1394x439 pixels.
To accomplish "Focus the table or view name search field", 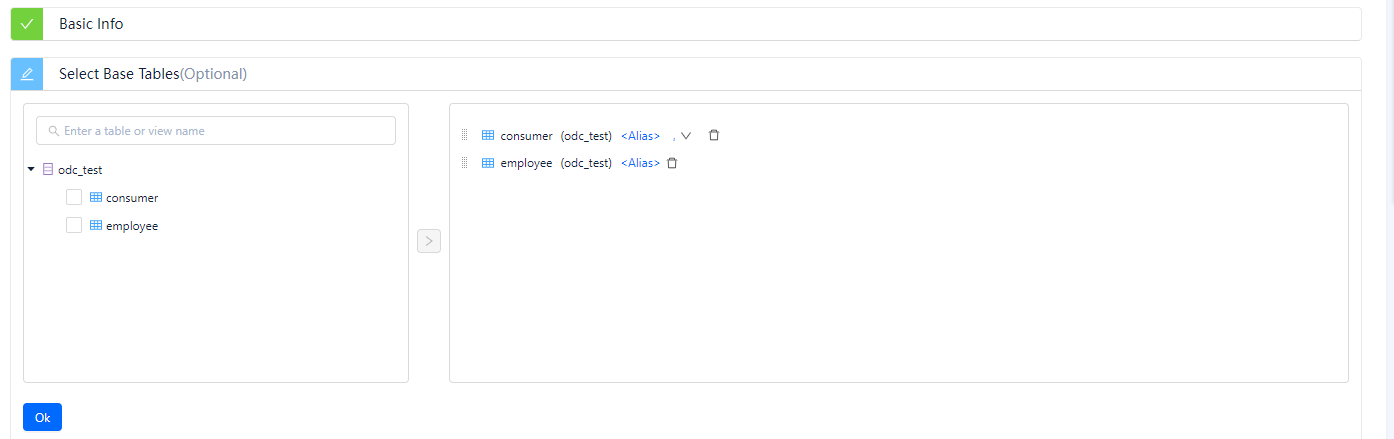I will click(x=216, y=131).
